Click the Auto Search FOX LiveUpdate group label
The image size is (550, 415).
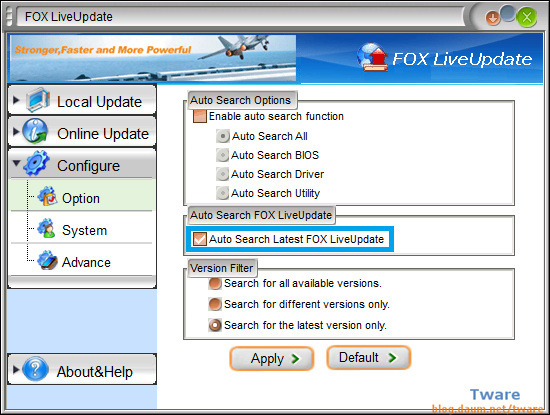point(261,215)
